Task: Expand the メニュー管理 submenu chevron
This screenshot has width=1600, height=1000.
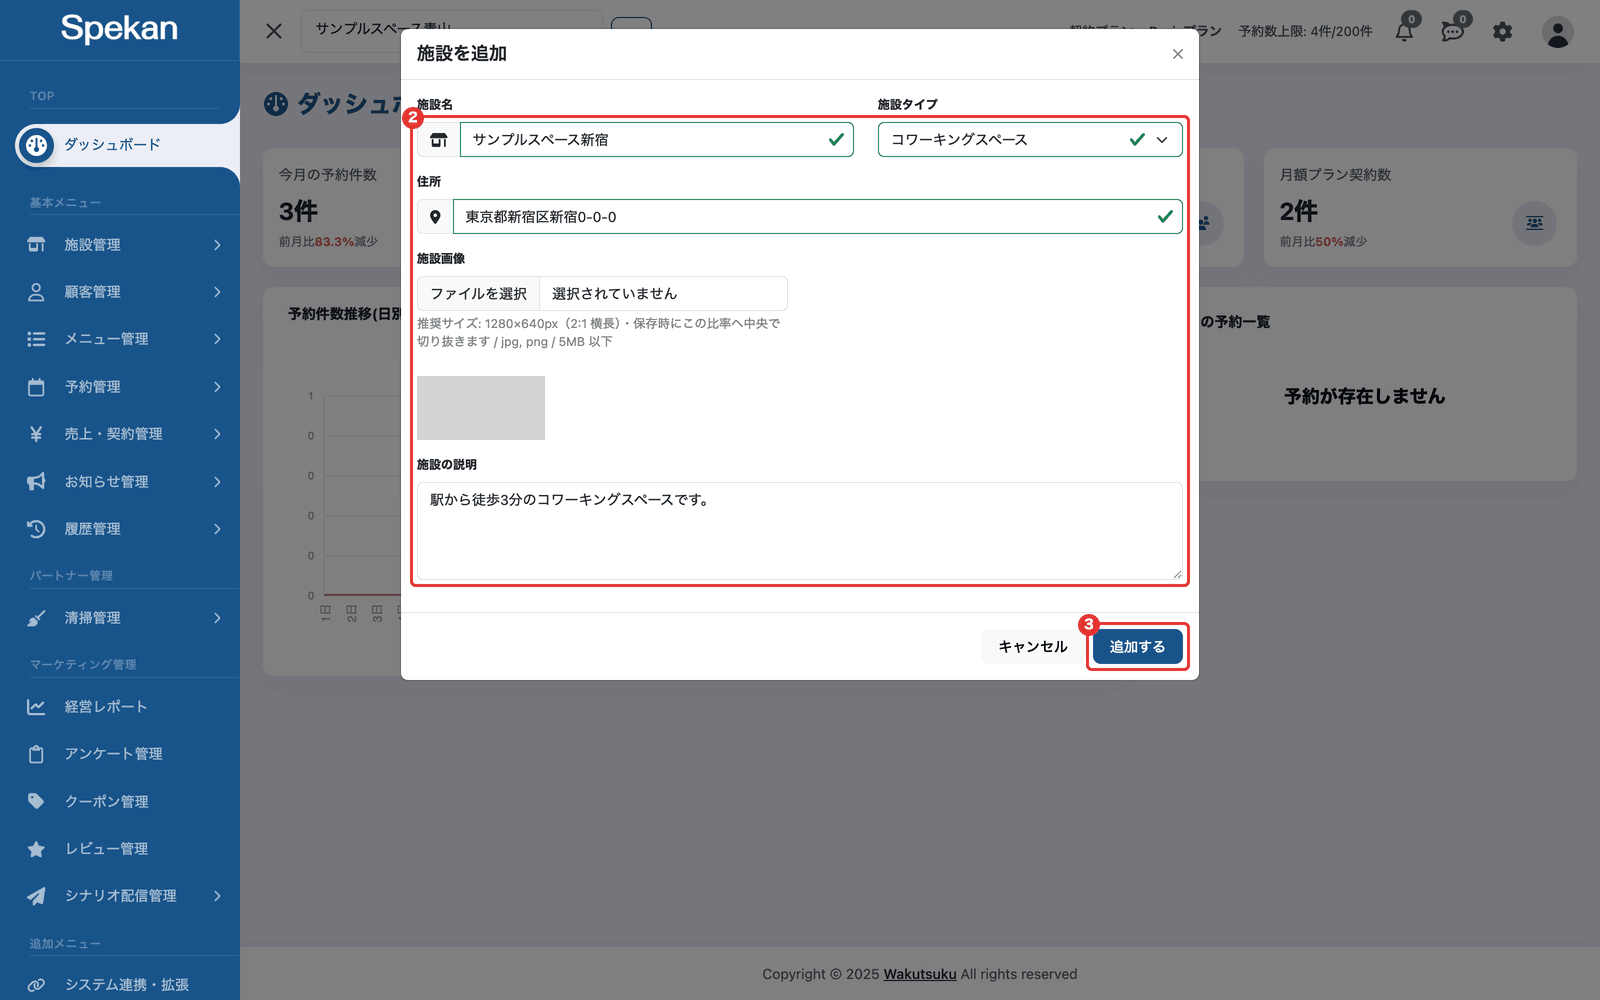Action: [x=217, y=339]
